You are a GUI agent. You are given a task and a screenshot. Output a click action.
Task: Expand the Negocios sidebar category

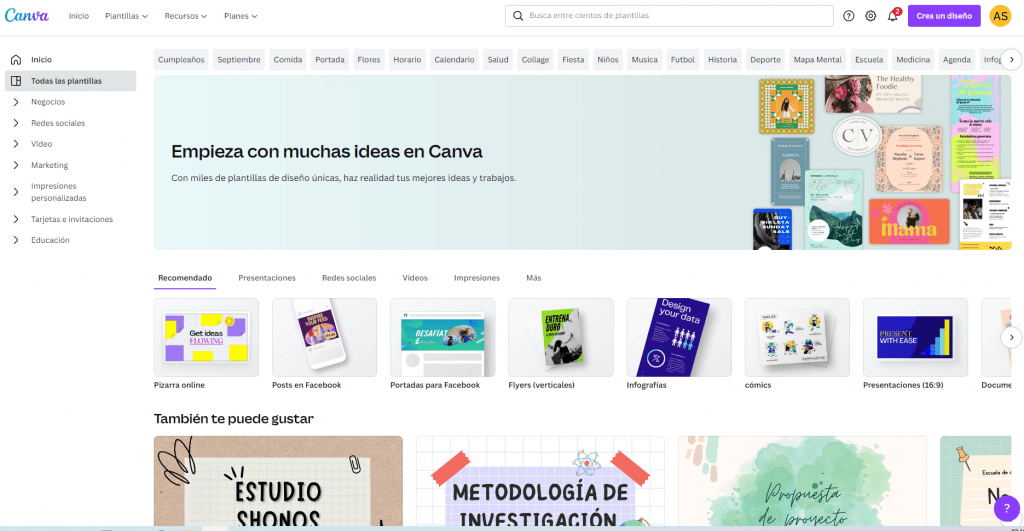[16, 102]
